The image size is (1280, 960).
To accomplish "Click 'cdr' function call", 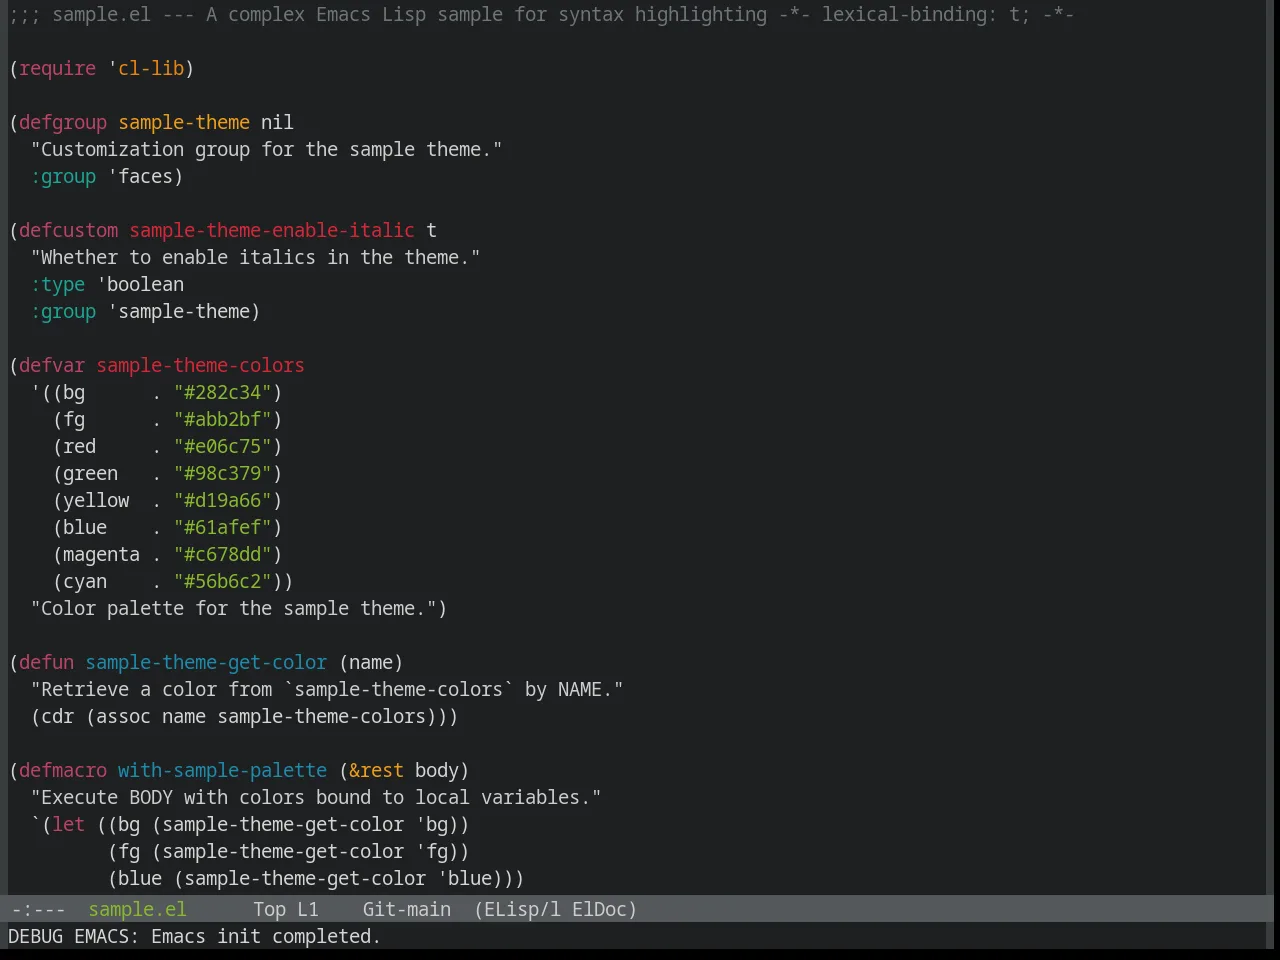I will pyautogui.click(x=57, y=716).
